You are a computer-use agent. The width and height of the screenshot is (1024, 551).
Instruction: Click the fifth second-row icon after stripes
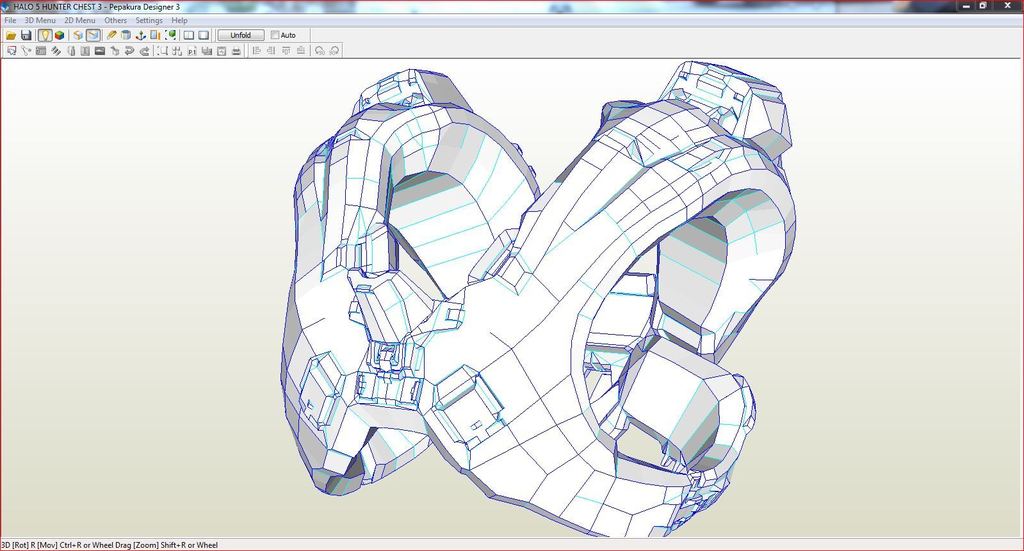(x=71, y=51)
